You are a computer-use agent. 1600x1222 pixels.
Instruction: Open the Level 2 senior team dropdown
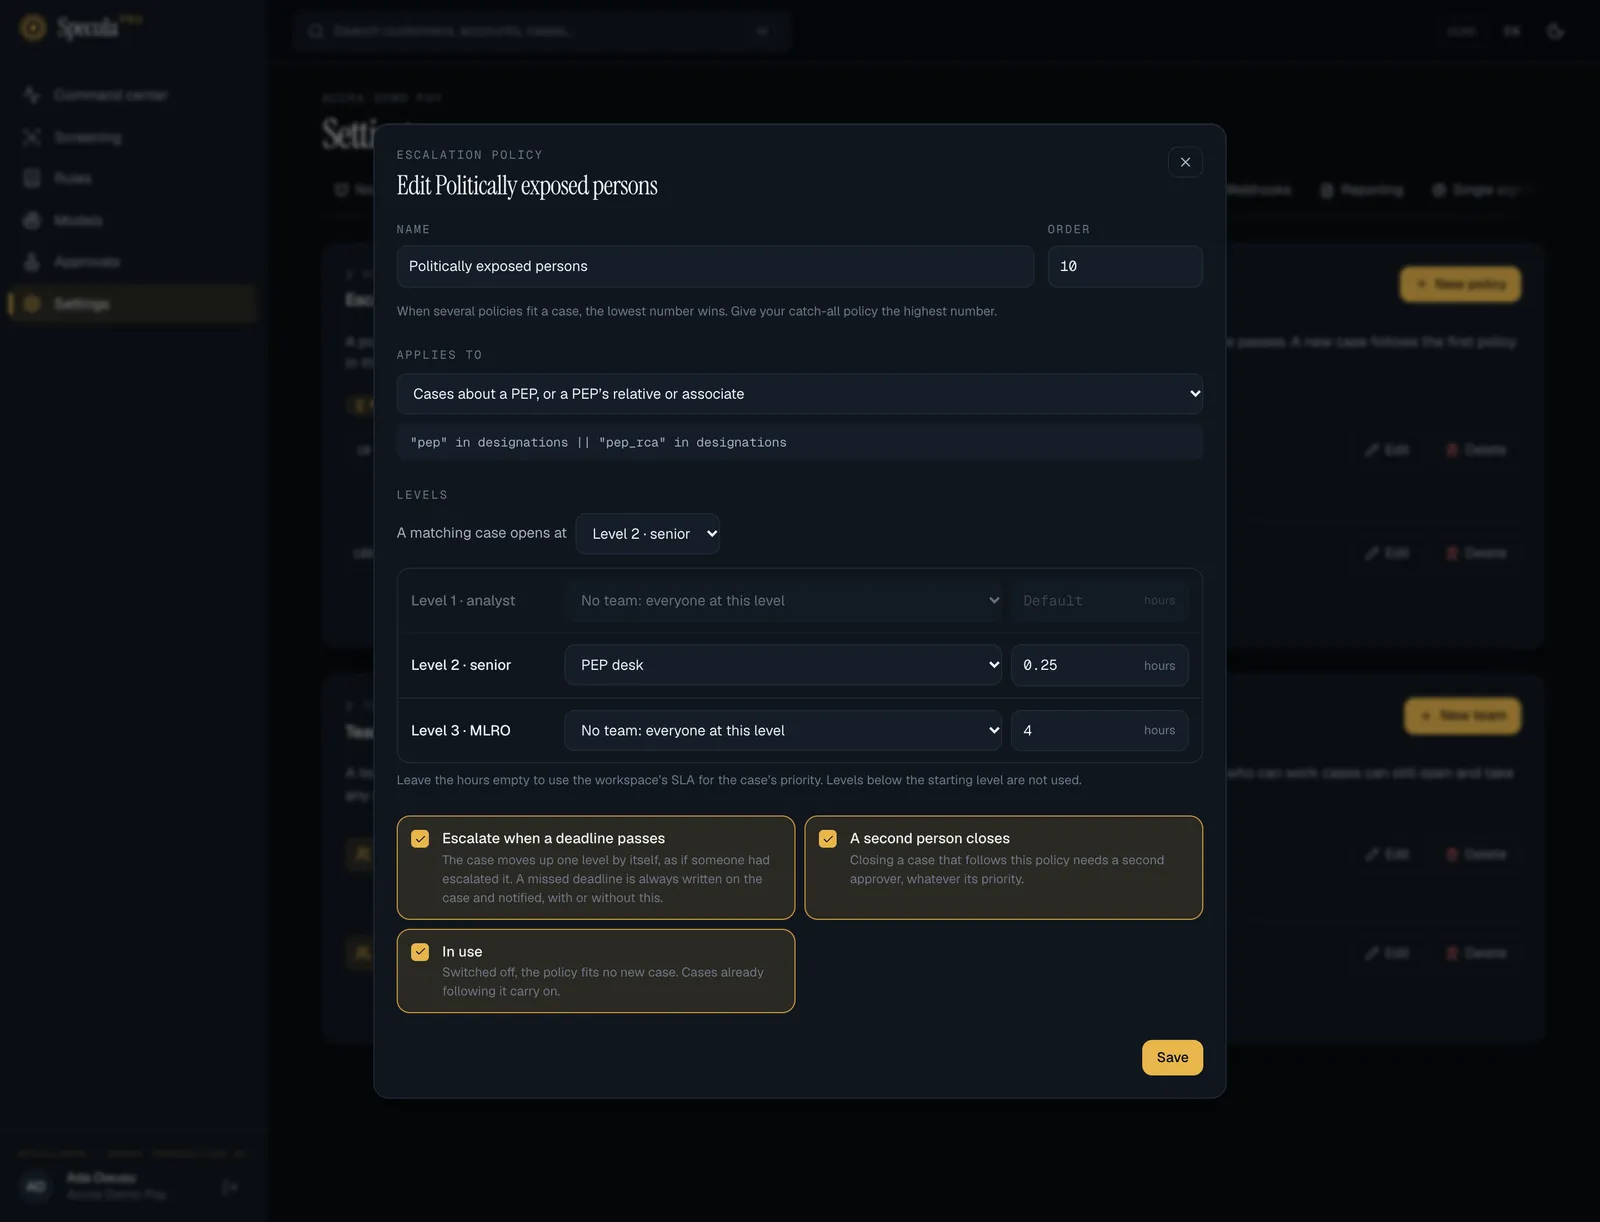(x=783, y=665)
